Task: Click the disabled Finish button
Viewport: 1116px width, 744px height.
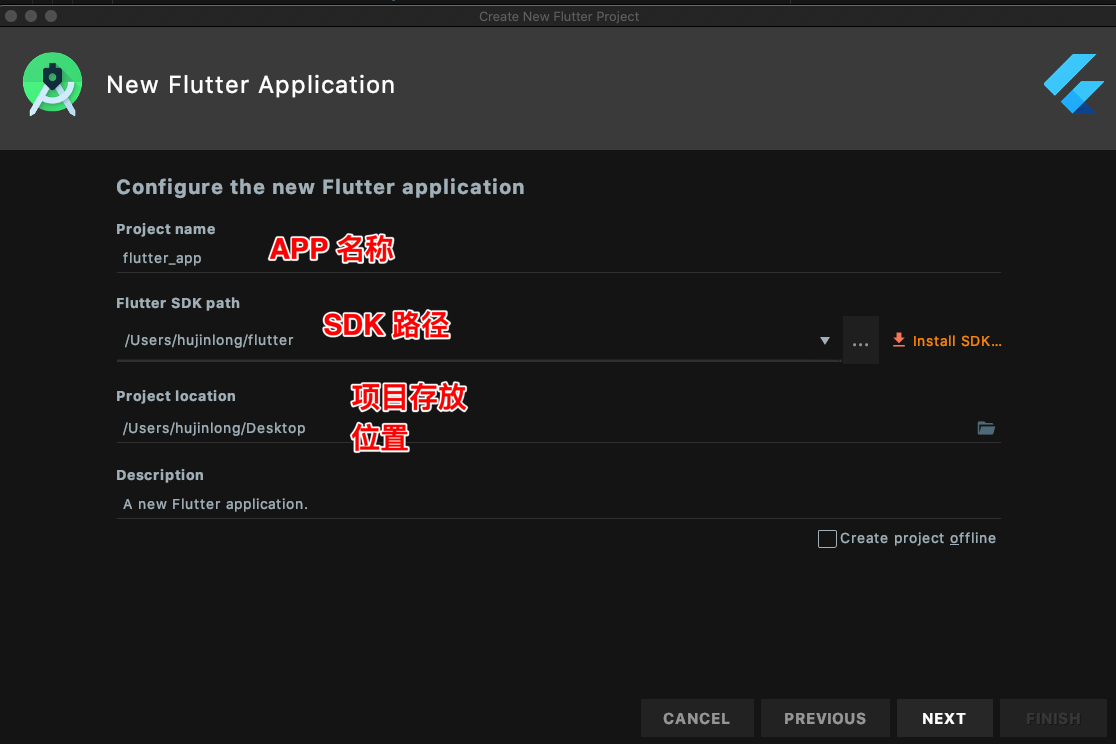Action: coord(1053,717)
